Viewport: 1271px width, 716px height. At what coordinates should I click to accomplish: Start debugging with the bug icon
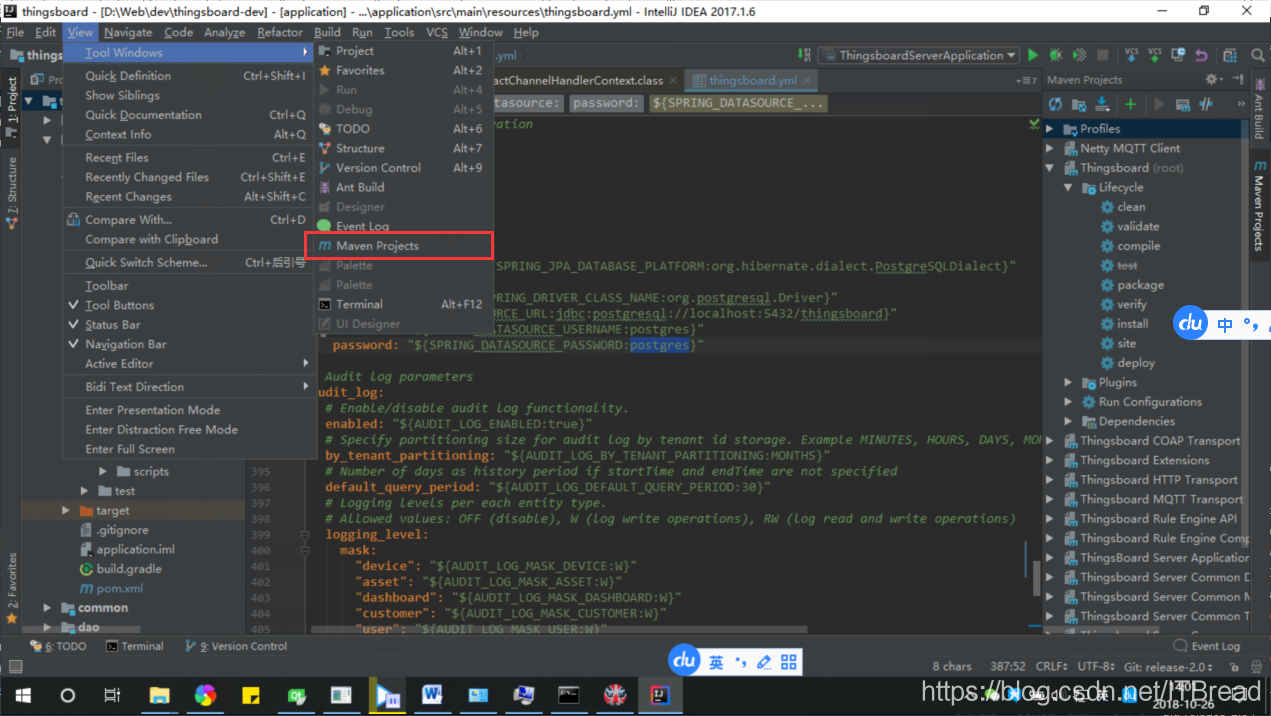[1056, 55]
